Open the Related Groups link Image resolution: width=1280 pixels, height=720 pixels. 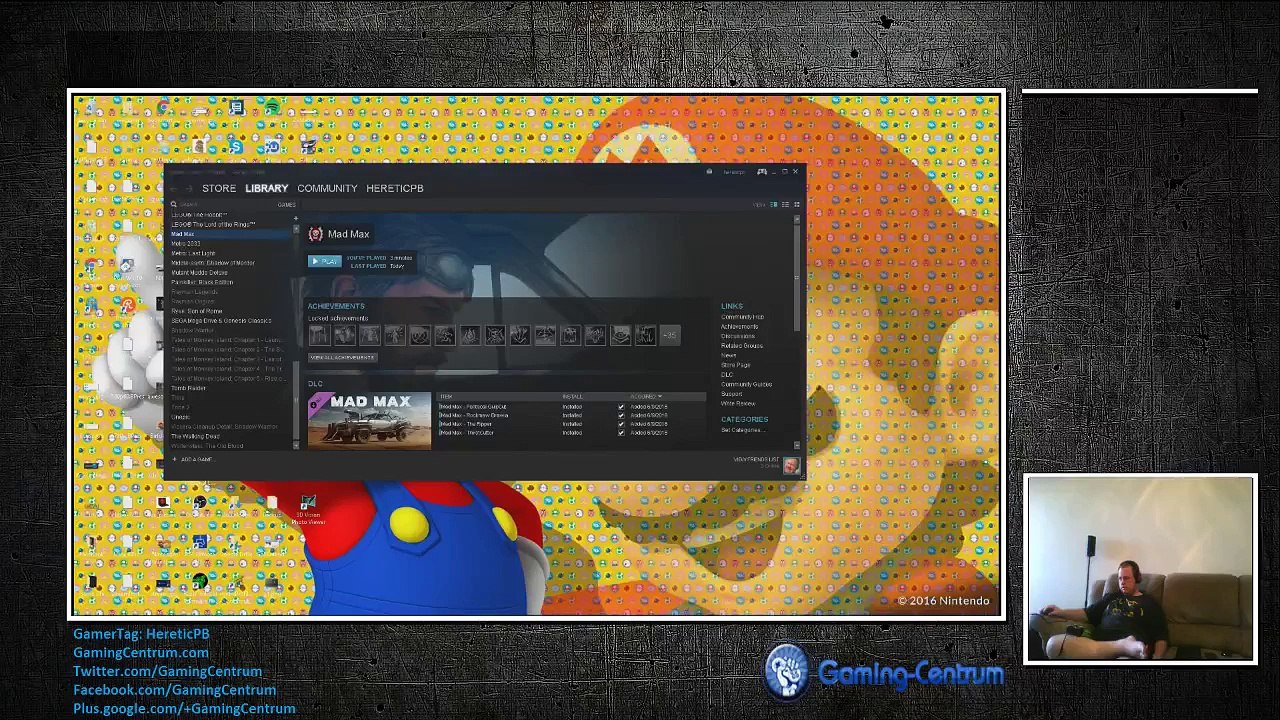(x=742, y=346)
